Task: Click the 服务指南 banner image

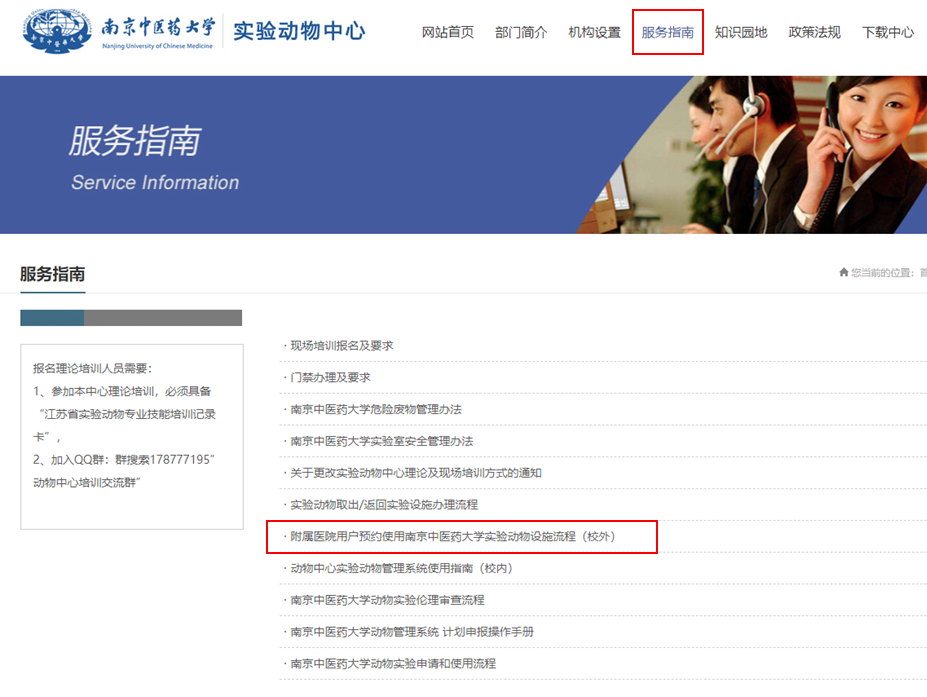Action: click(463, 155)
